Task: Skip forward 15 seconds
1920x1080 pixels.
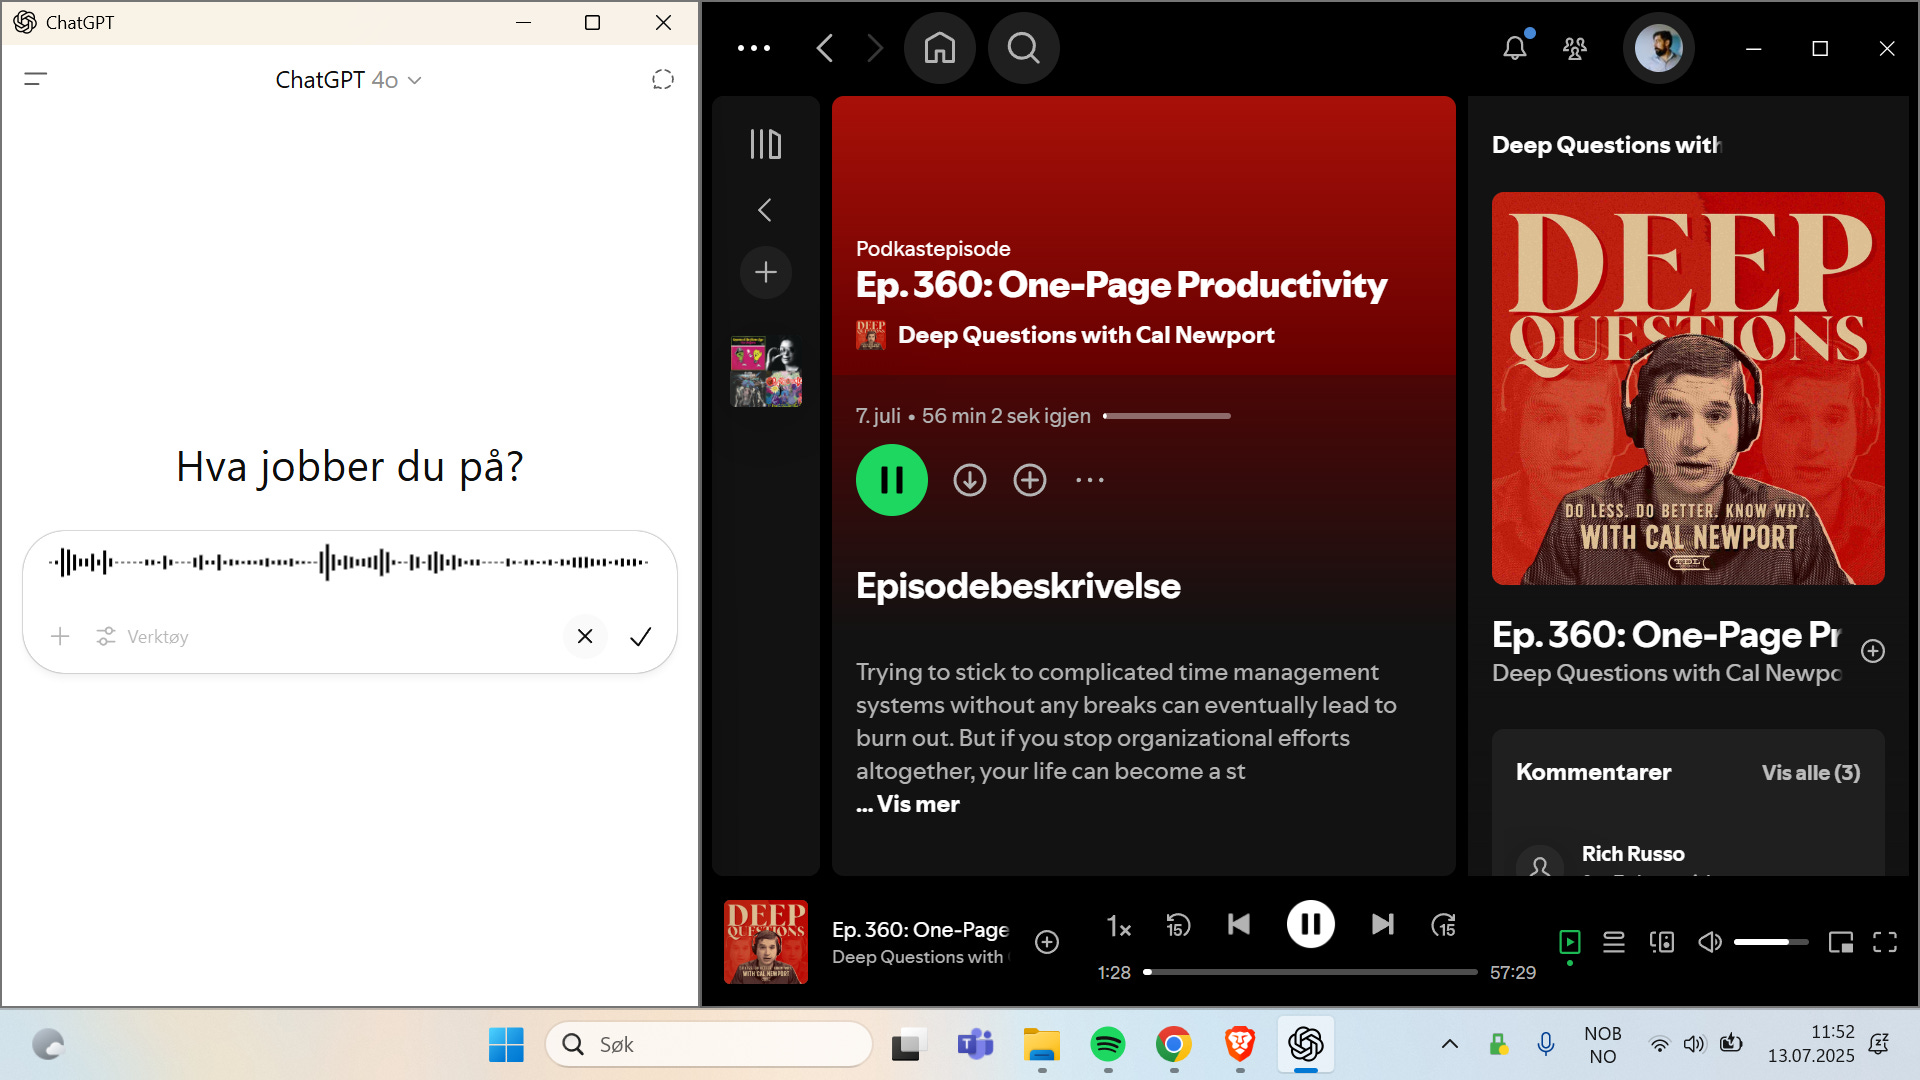Action: point(1443,925)
